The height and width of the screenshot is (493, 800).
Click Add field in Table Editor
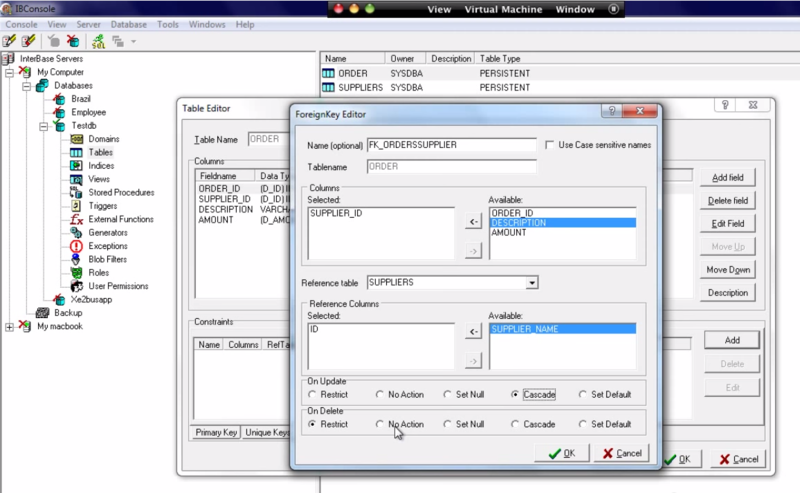tap(728, 178)
